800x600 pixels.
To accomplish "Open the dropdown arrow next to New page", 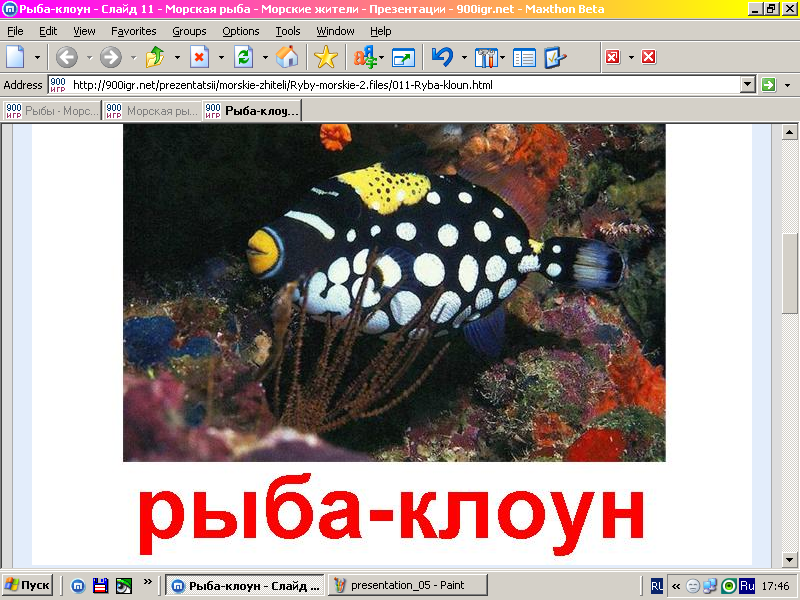I will pyautogui.click(x=38, y=57).
